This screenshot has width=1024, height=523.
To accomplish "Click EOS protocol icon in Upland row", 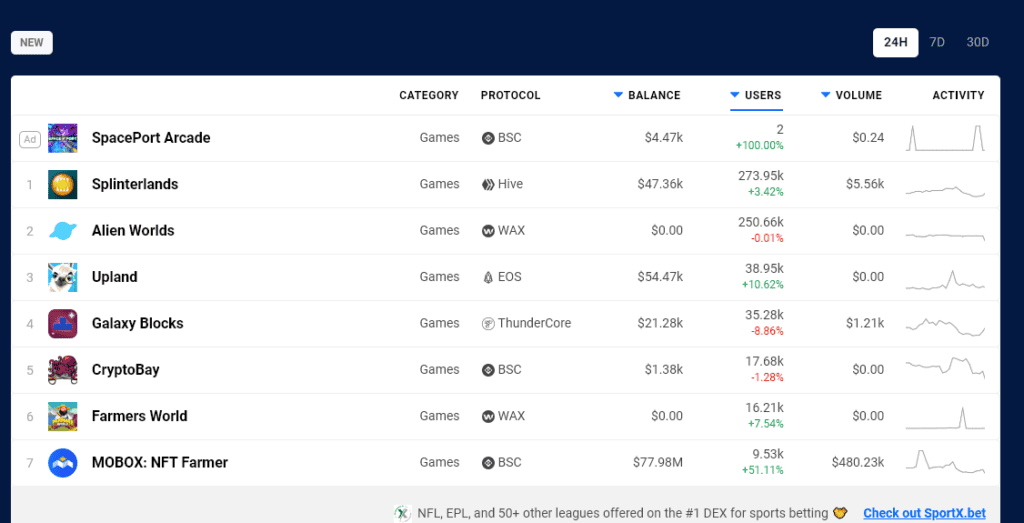I will [488, 277].
